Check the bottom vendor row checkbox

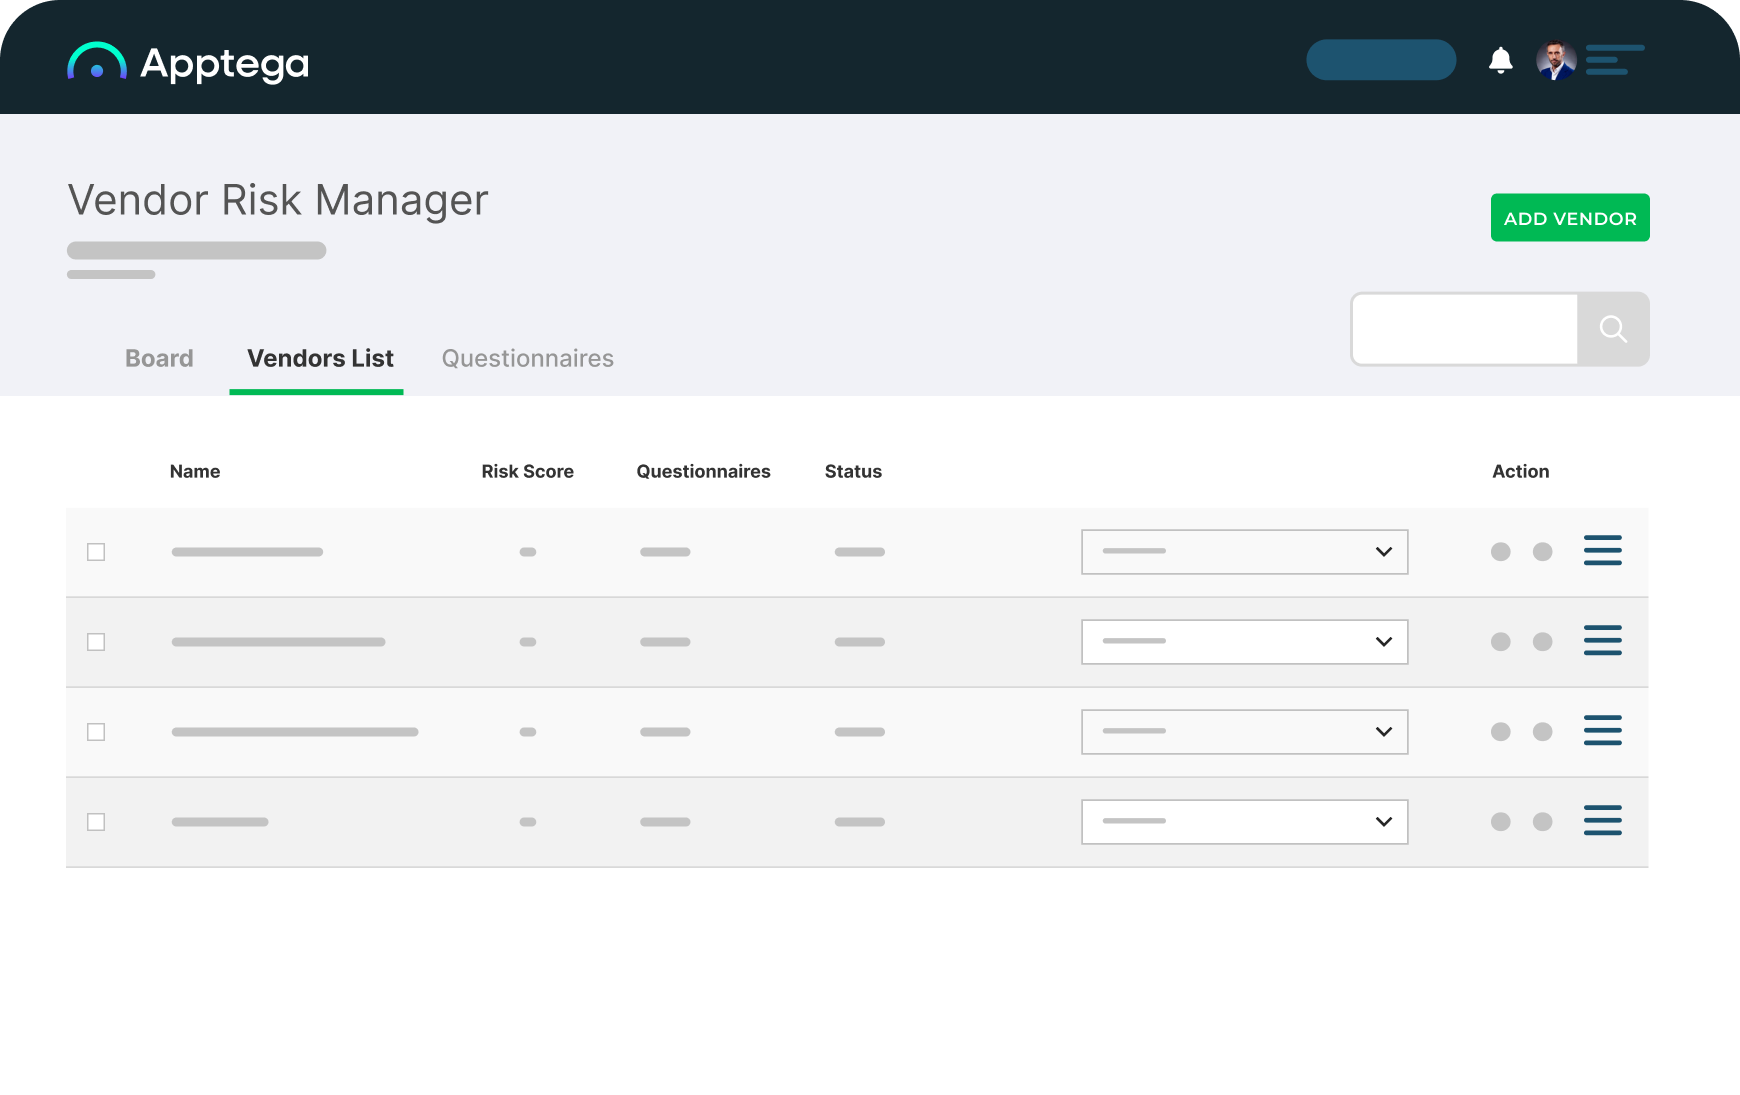96,821
